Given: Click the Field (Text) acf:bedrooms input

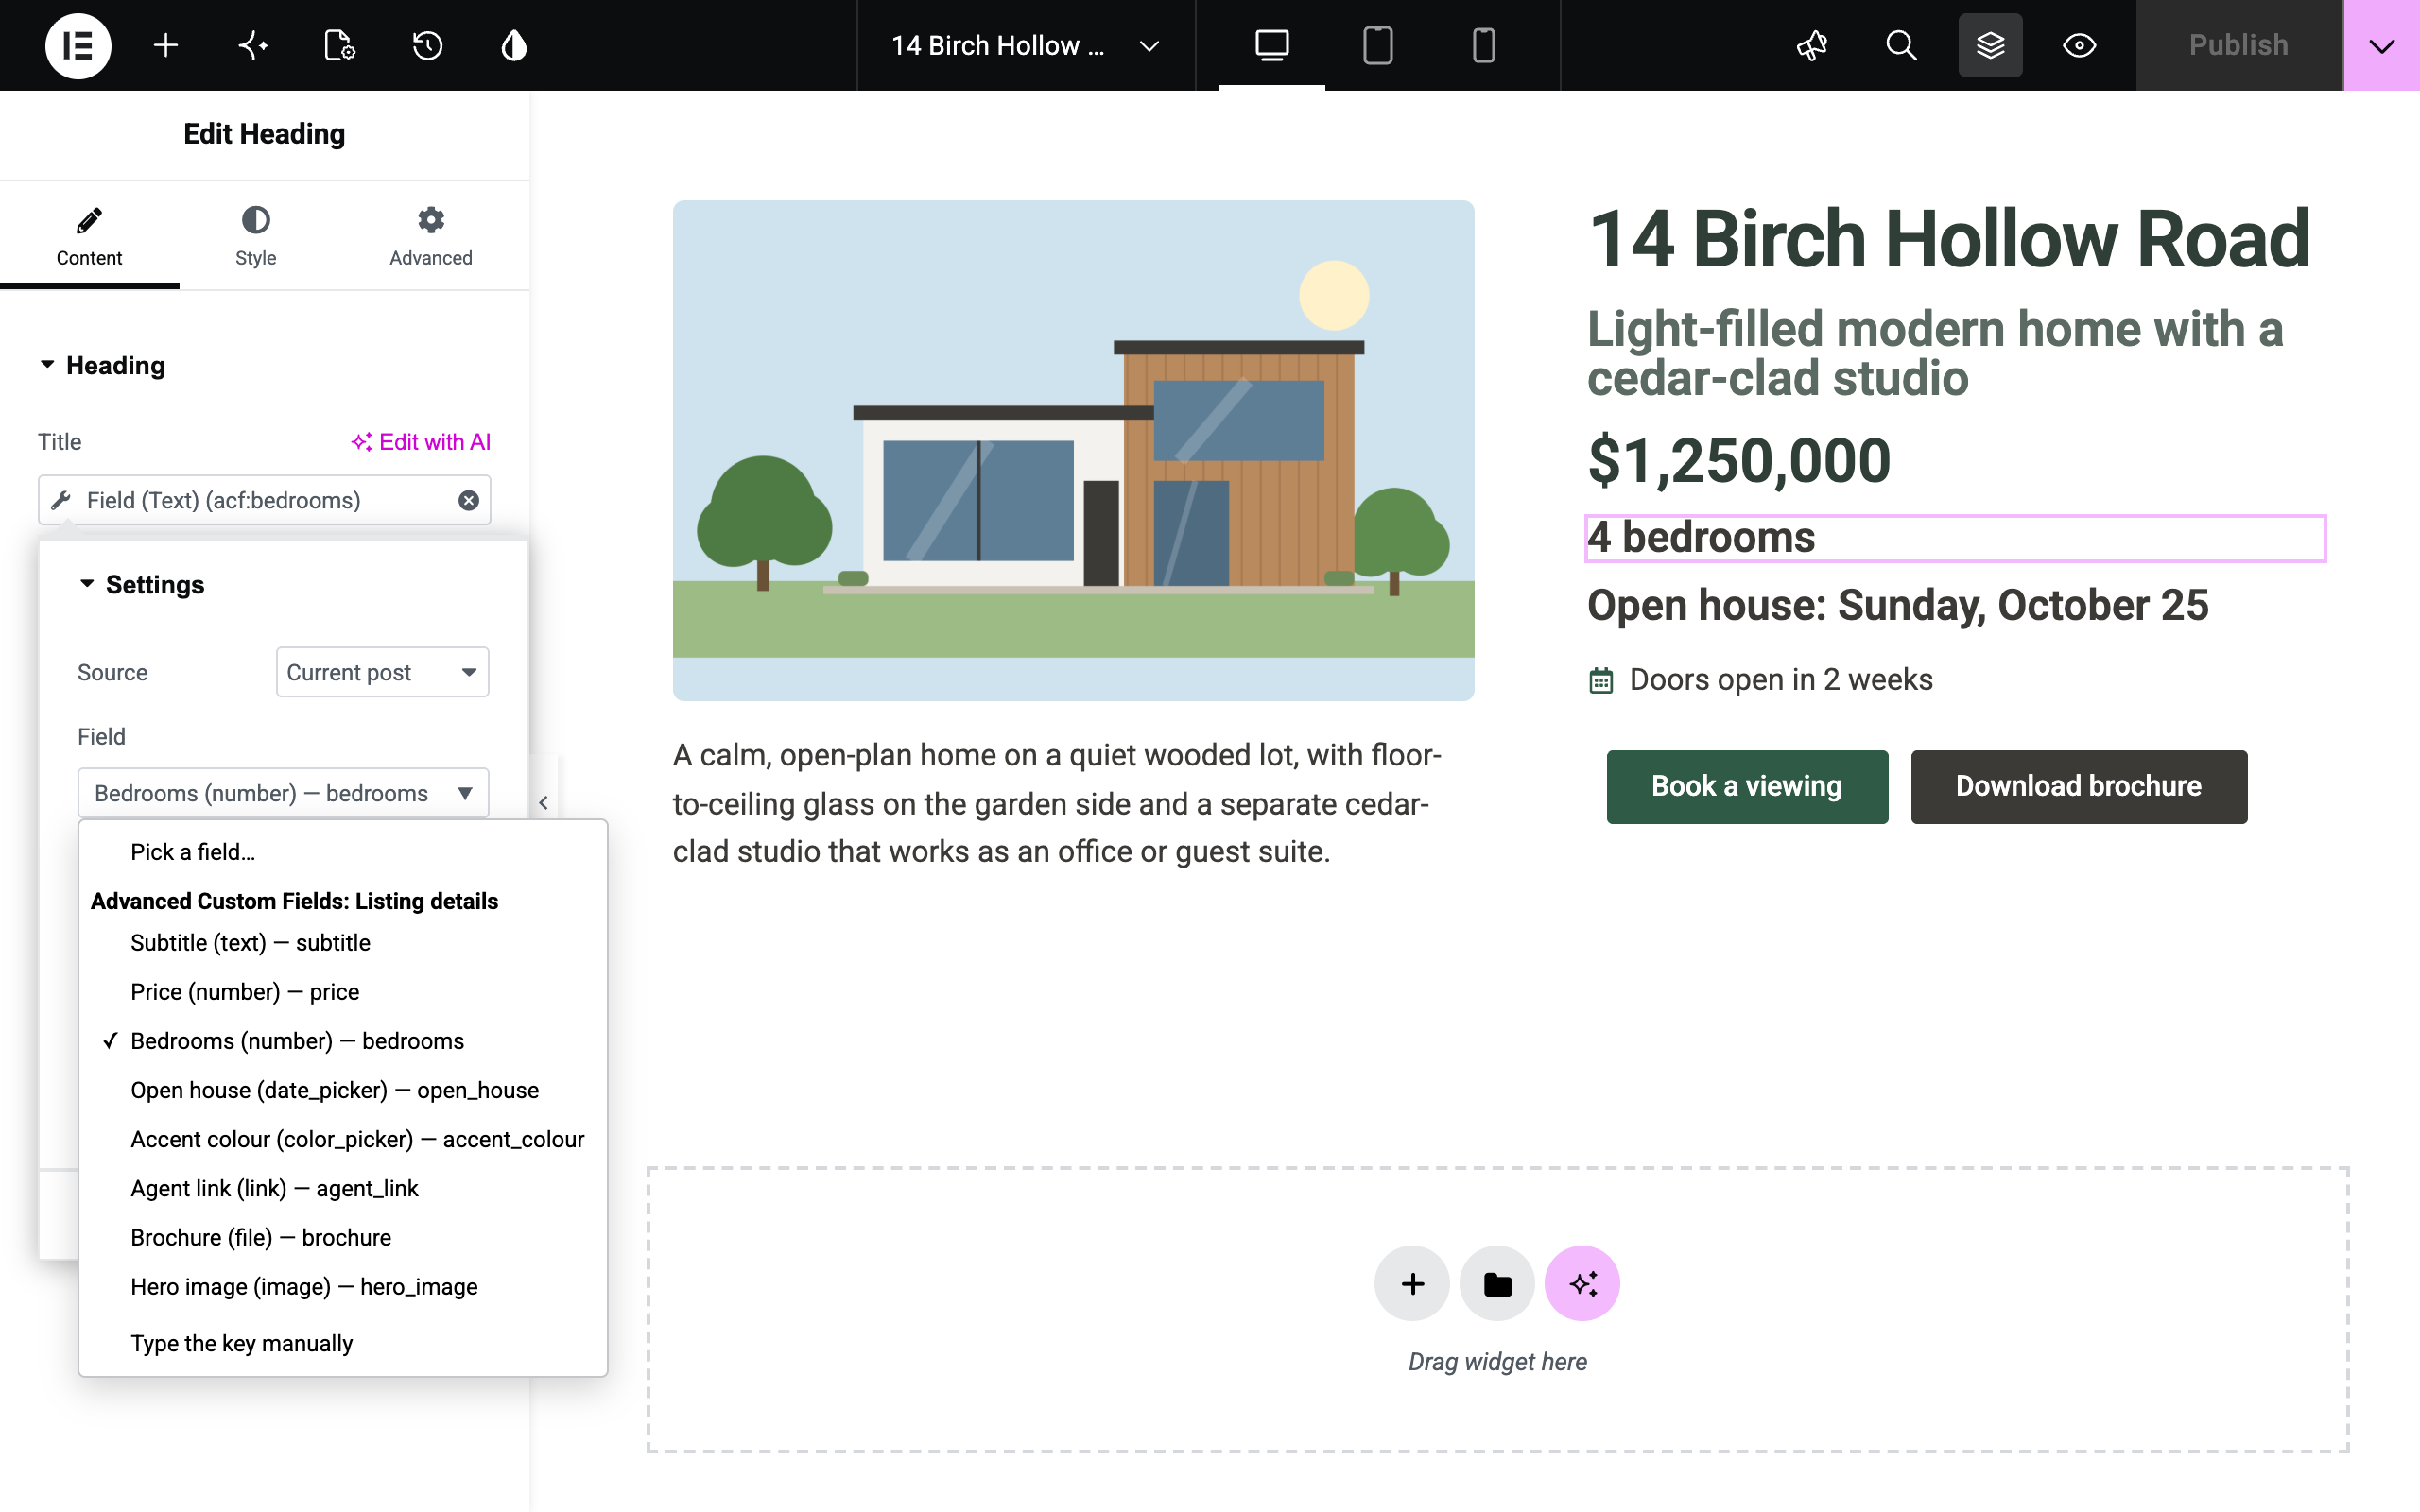Looking at the screenshot, I should 264,500.
